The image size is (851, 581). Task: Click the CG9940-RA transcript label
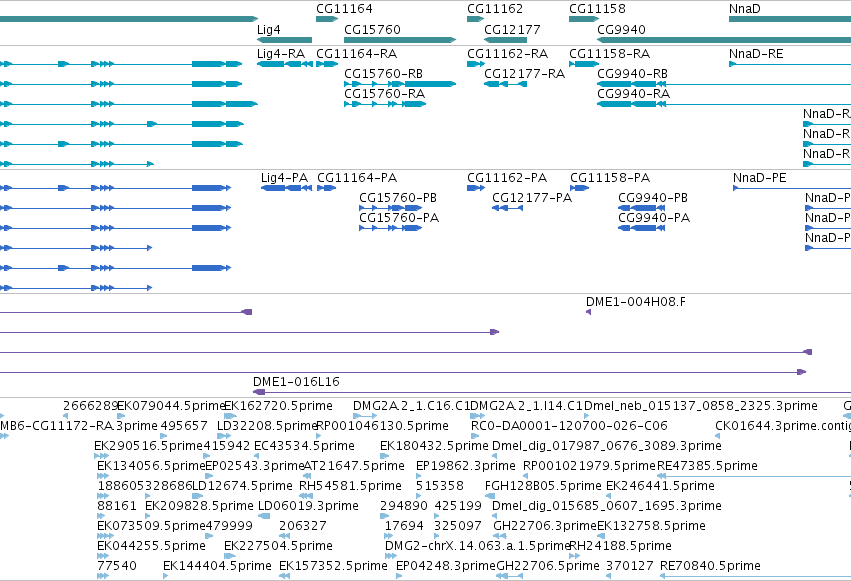click(633, 94)
